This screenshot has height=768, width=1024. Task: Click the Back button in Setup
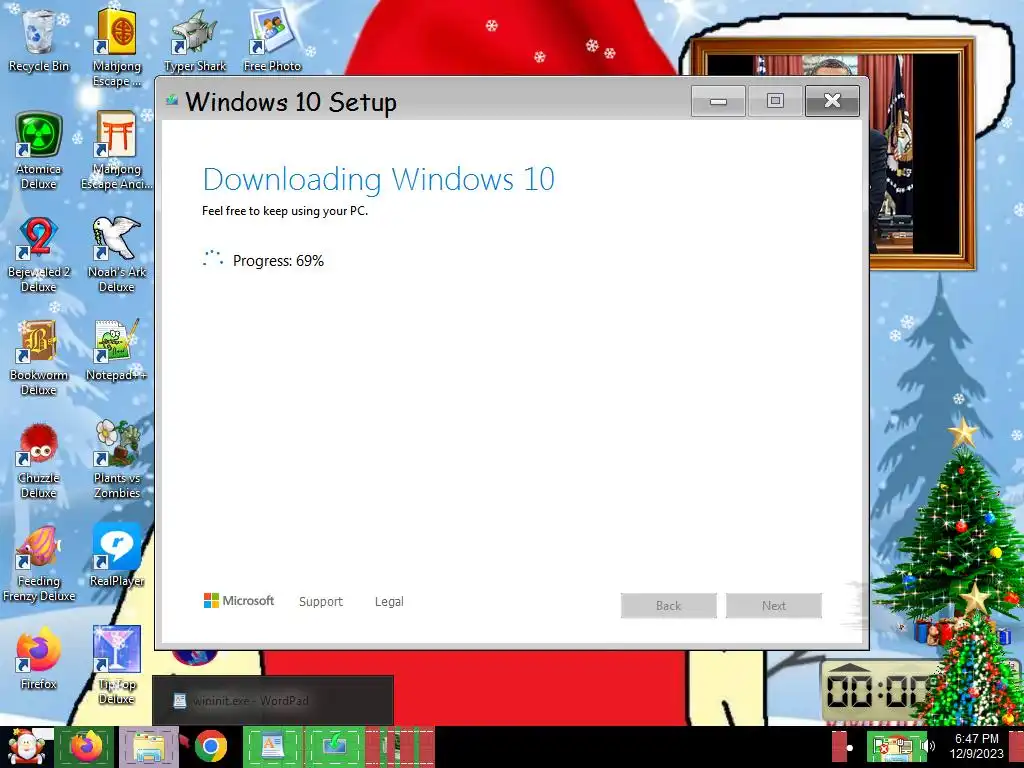(x=669, y=605)
